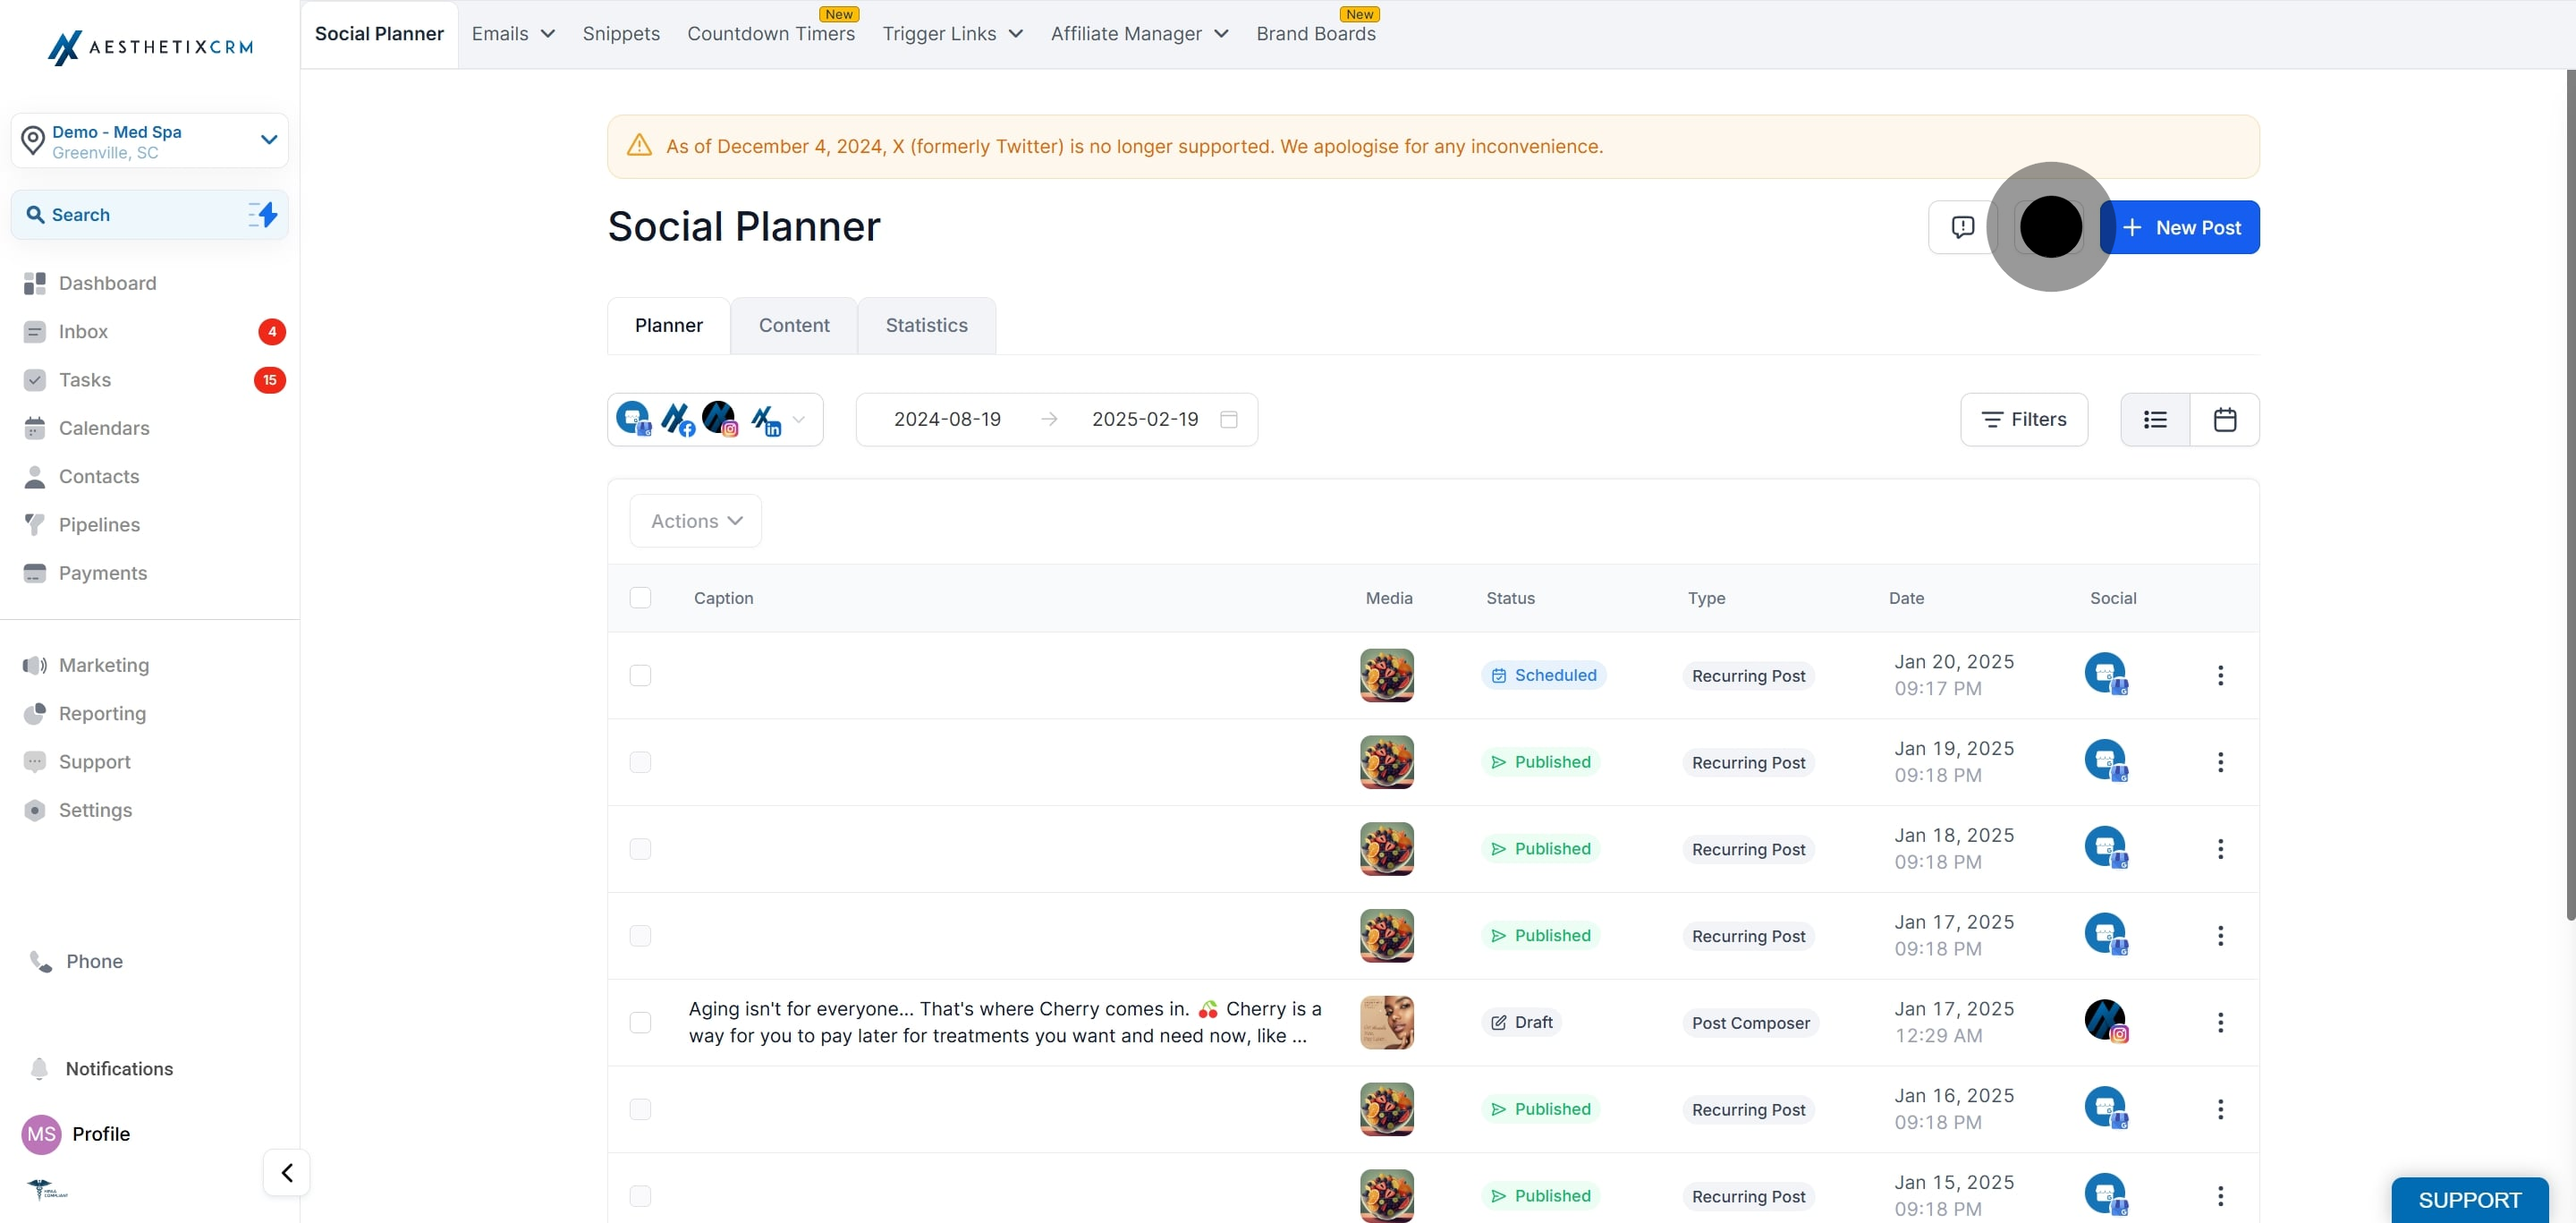
Task: Switch to list view icon
Action: coord(2155,419)
